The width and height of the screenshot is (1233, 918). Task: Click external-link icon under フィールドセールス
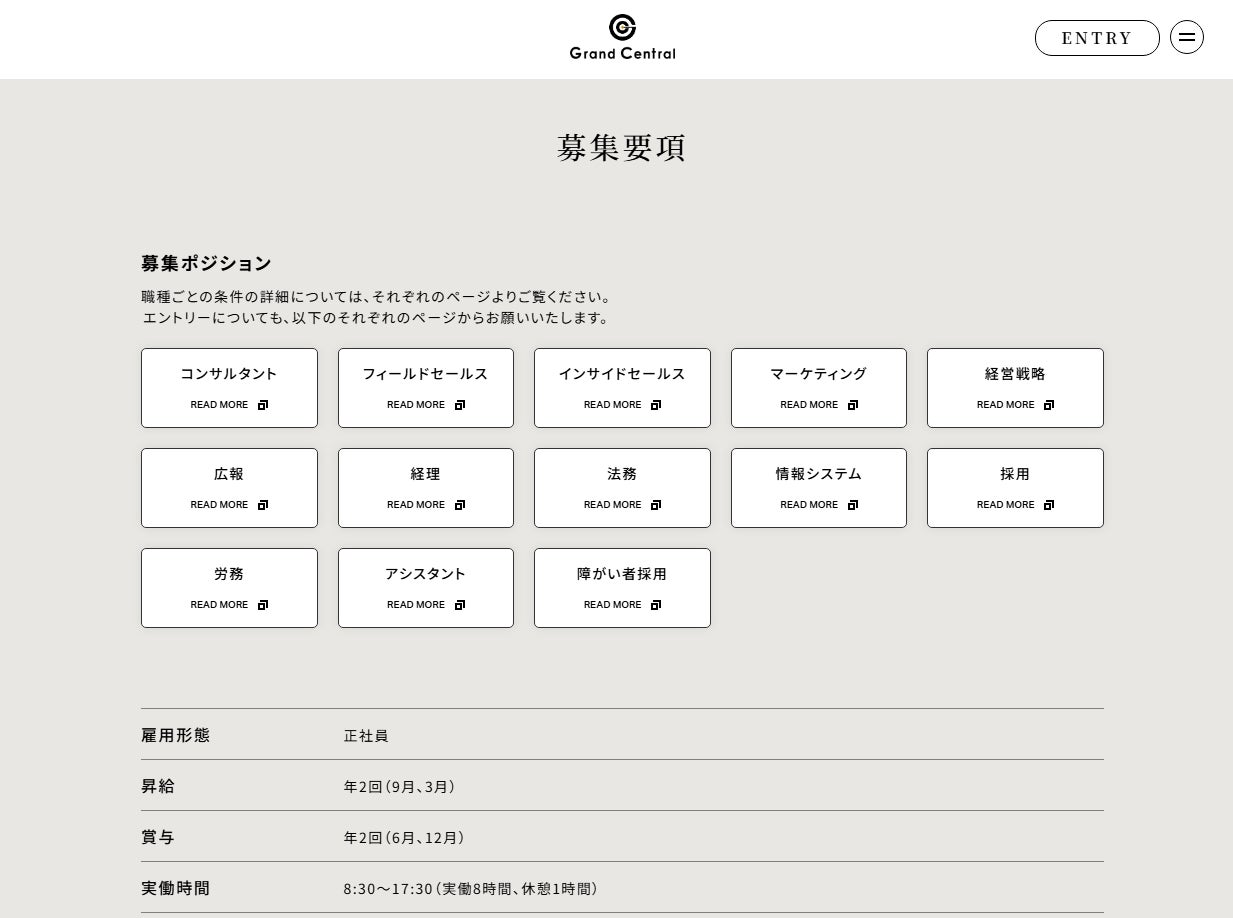(x=460, y=405)
